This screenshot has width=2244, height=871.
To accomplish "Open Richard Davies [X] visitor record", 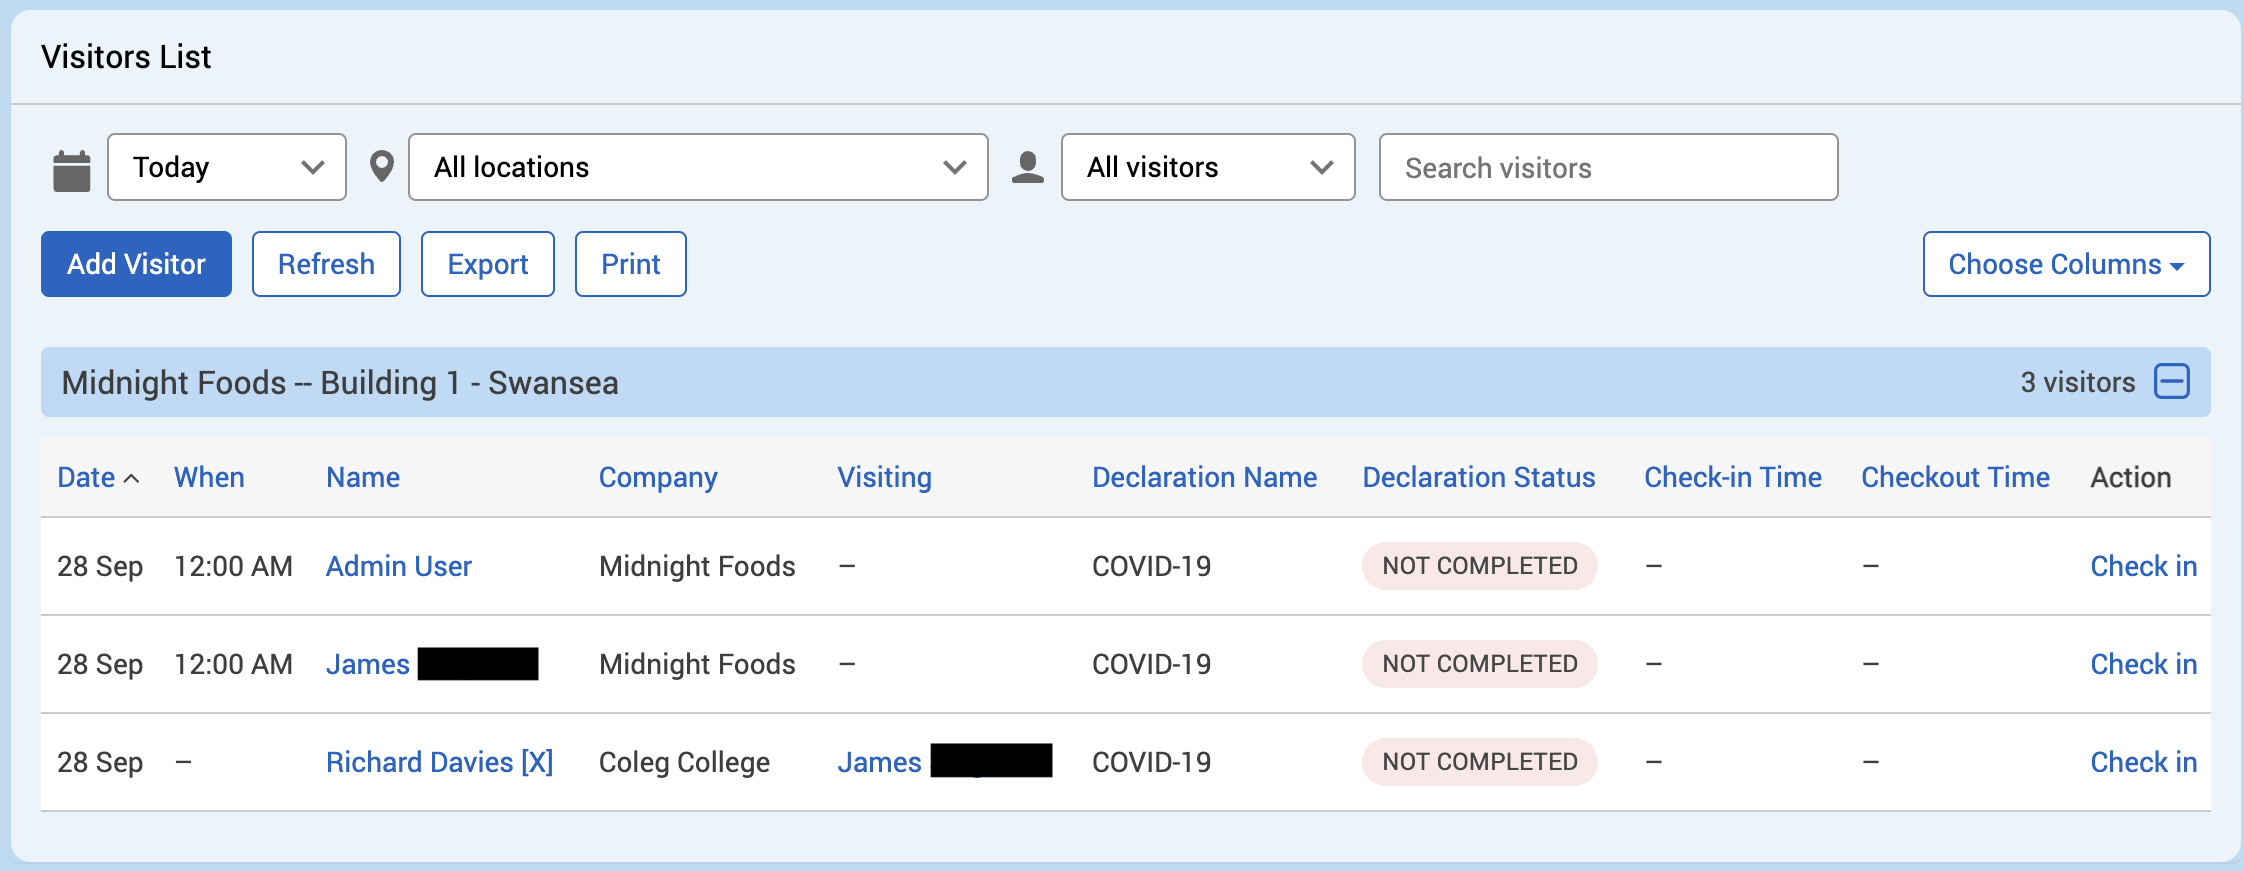I will click(x=439, y=762).
